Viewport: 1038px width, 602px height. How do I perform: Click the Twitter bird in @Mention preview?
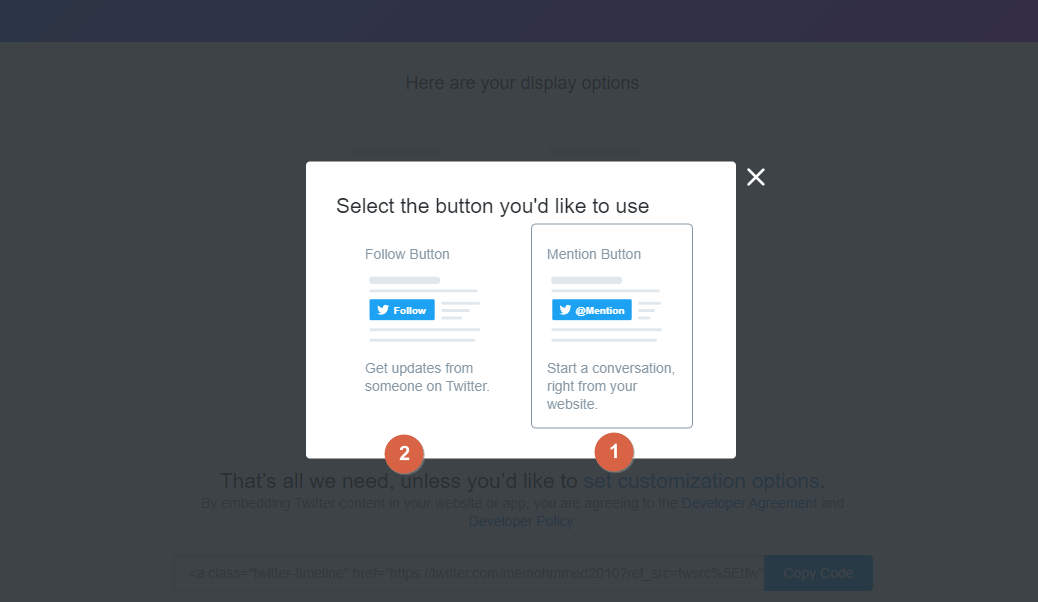[565, 310]
